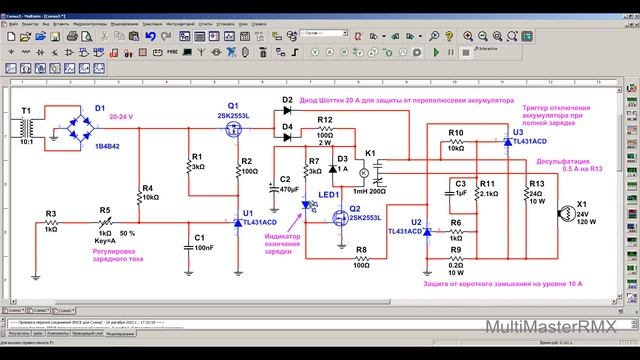
Task: Open the Find magnifier tool
Action: click(x=434, y=36)
